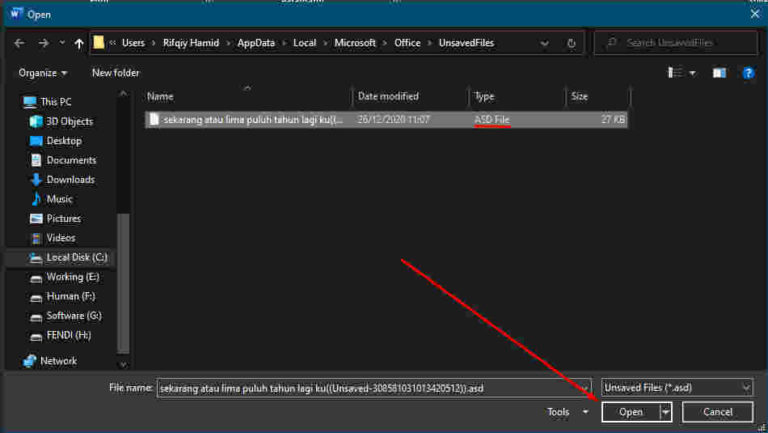Show the preview pane
The width and height of the screenshot is (768, 433).
(x=719, y=73)
